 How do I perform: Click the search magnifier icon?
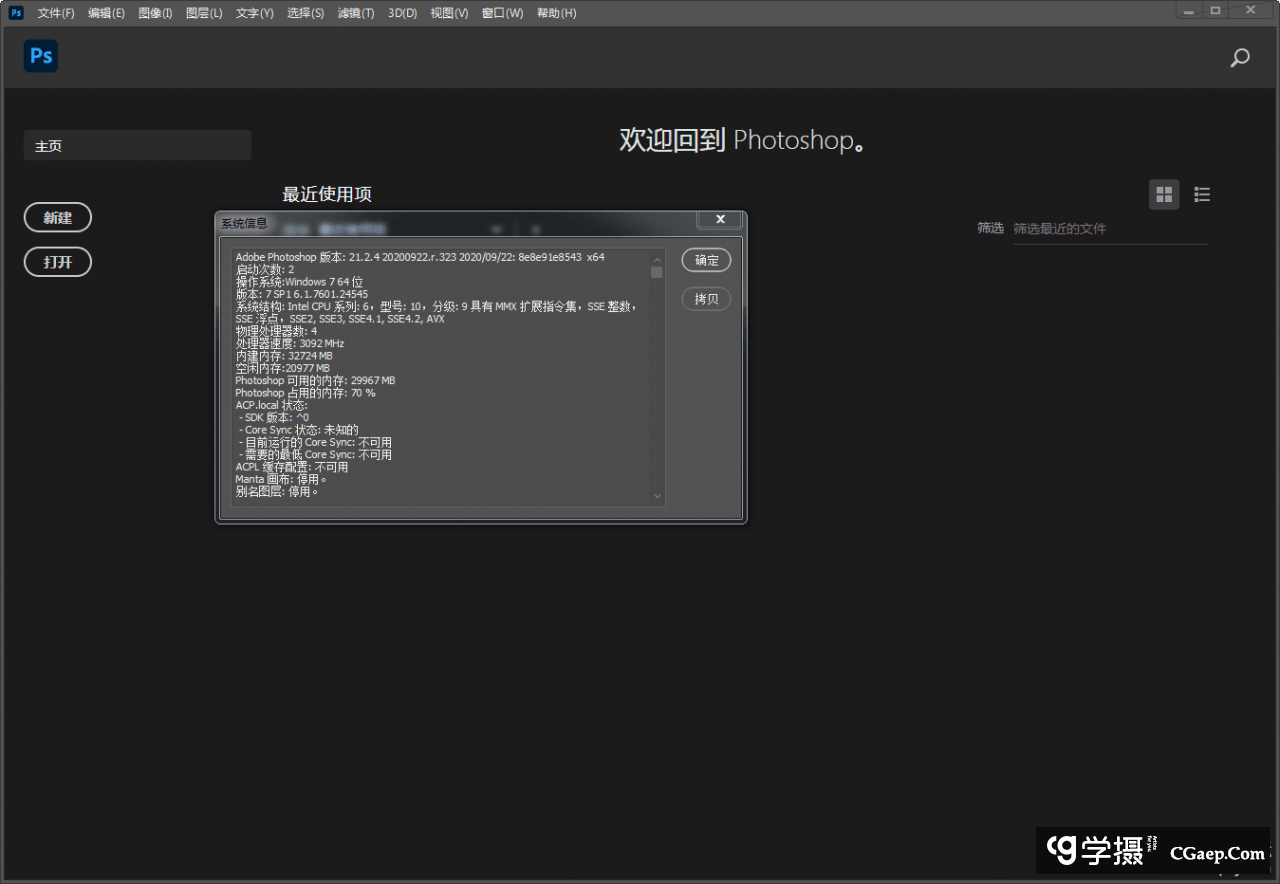point(1240,58)
